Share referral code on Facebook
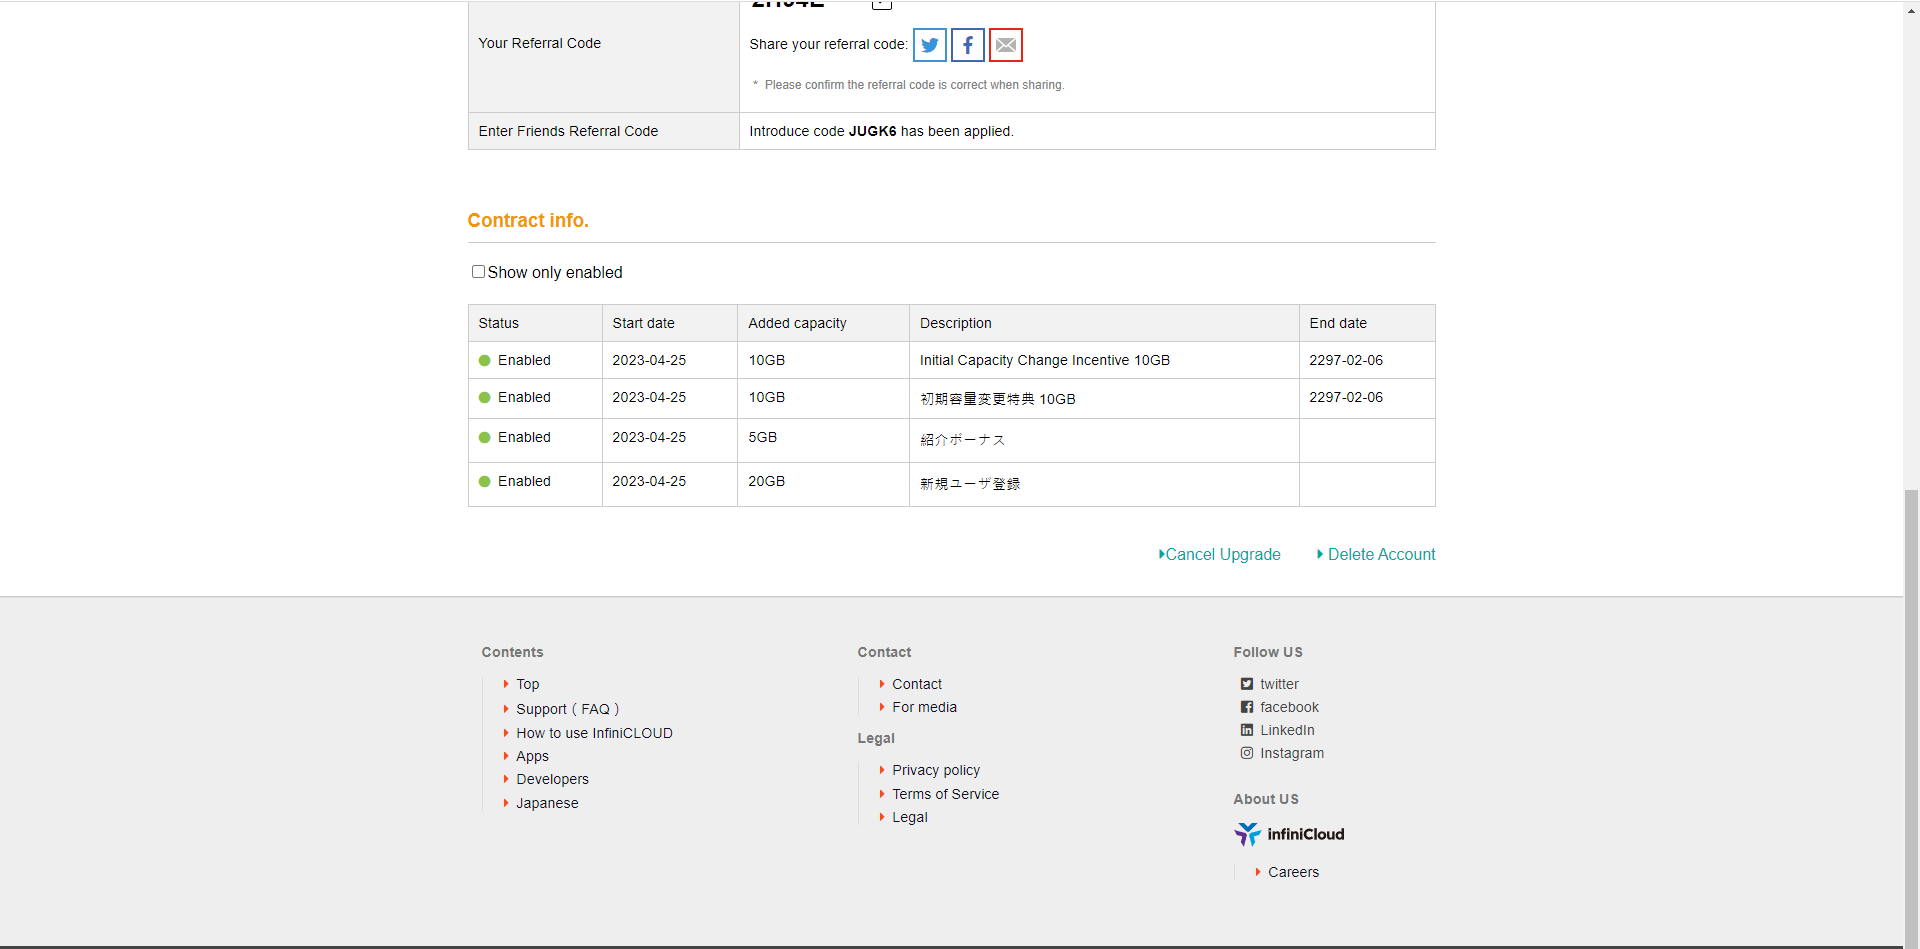 (x=967, y=44)
